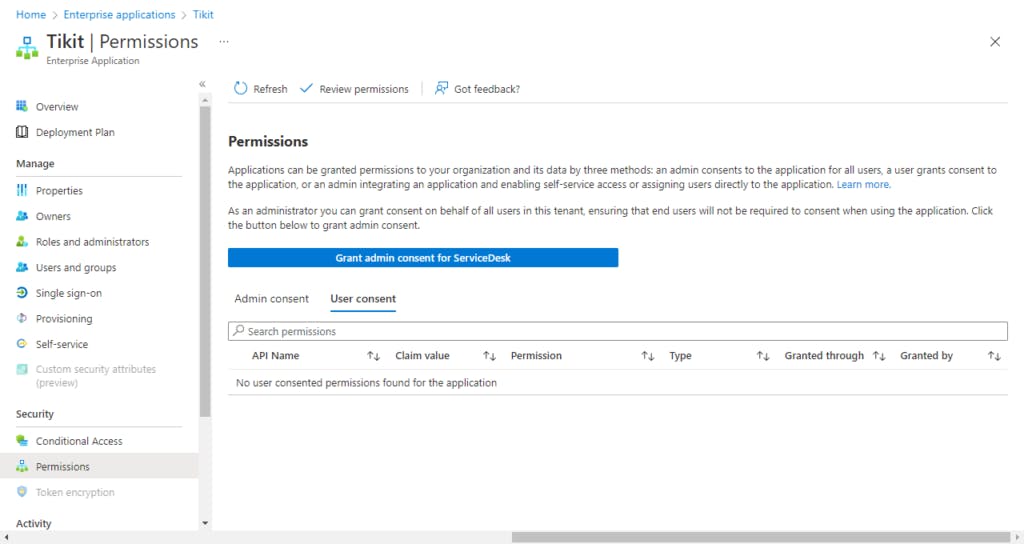Screen dimensions: 1024x544
Task: Click the sidebar vertical scrollbar thumb
Action: [205, 261]
